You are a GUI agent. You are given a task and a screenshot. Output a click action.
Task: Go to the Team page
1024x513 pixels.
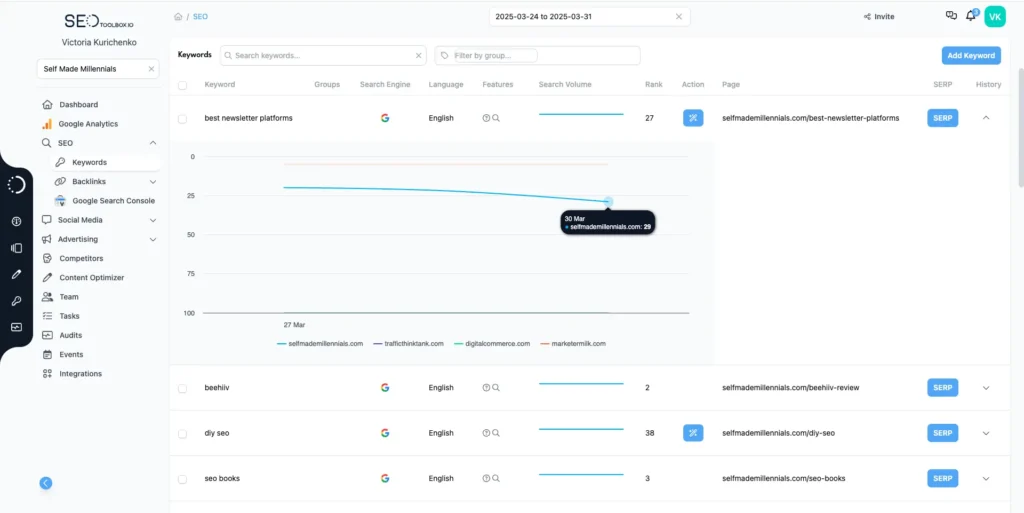click(x=69, y=297)
